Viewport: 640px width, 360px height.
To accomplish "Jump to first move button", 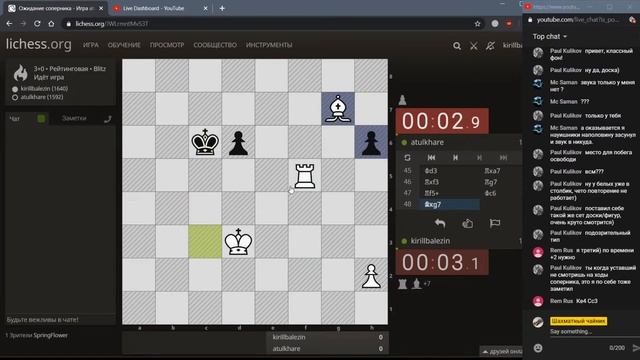I will point(431,158).
